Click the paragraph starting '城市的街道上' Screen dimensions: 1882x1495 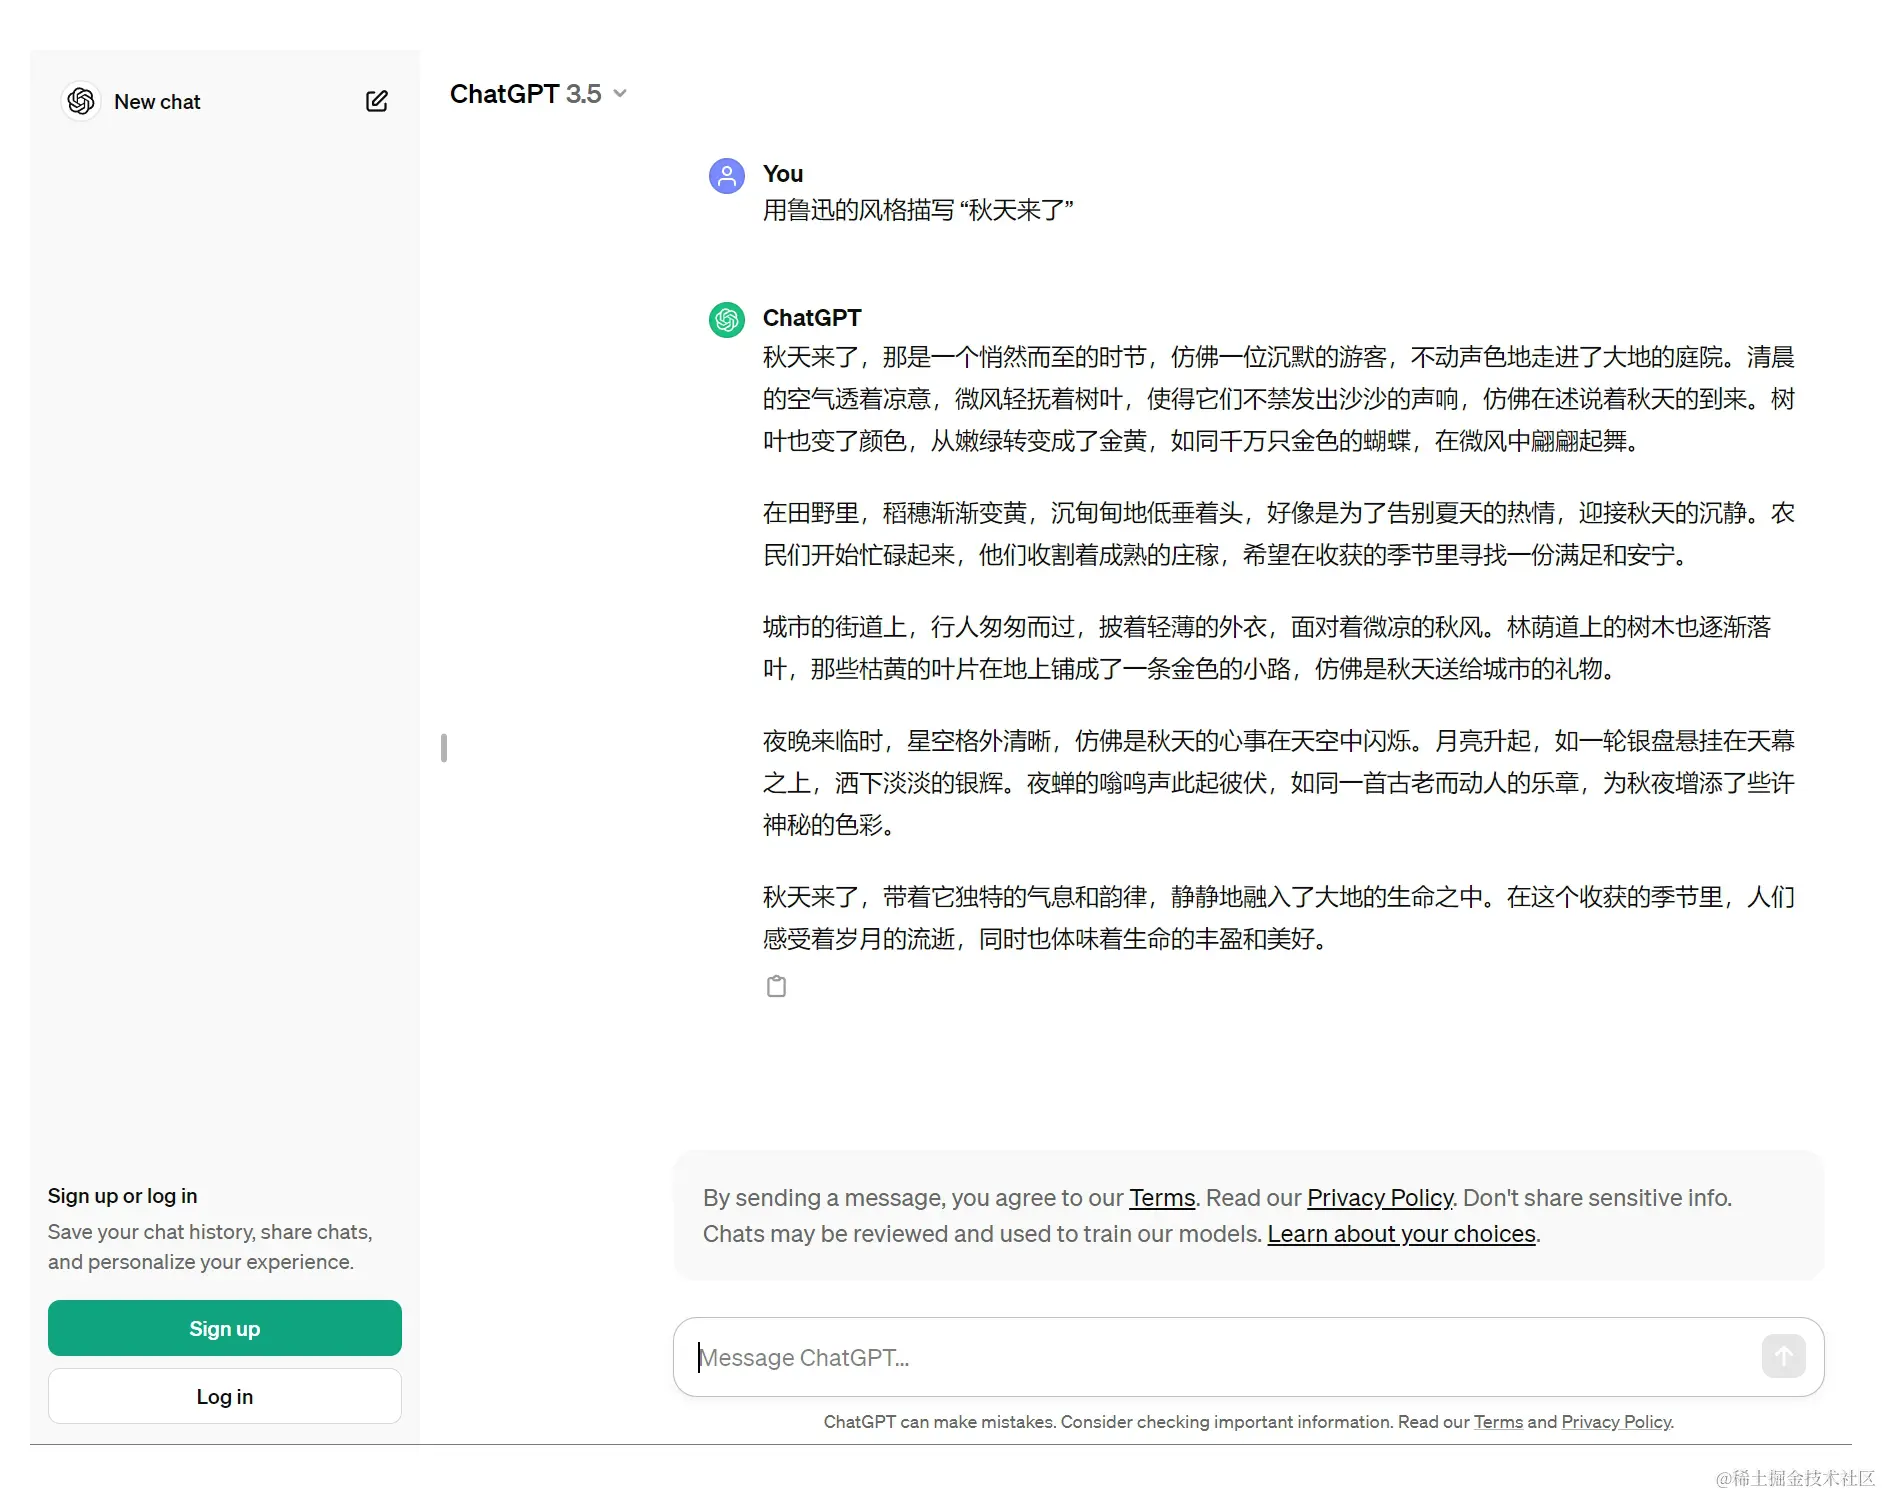pyautogui.click(x=1268, y=648)
